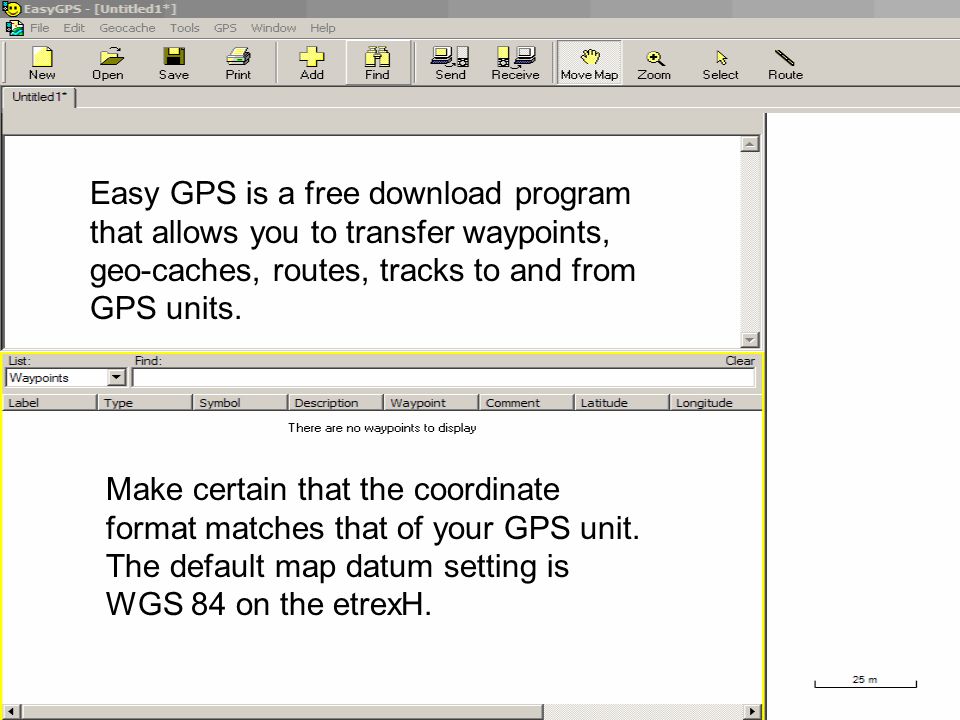Open the Window menu

(x=274, y=28)
